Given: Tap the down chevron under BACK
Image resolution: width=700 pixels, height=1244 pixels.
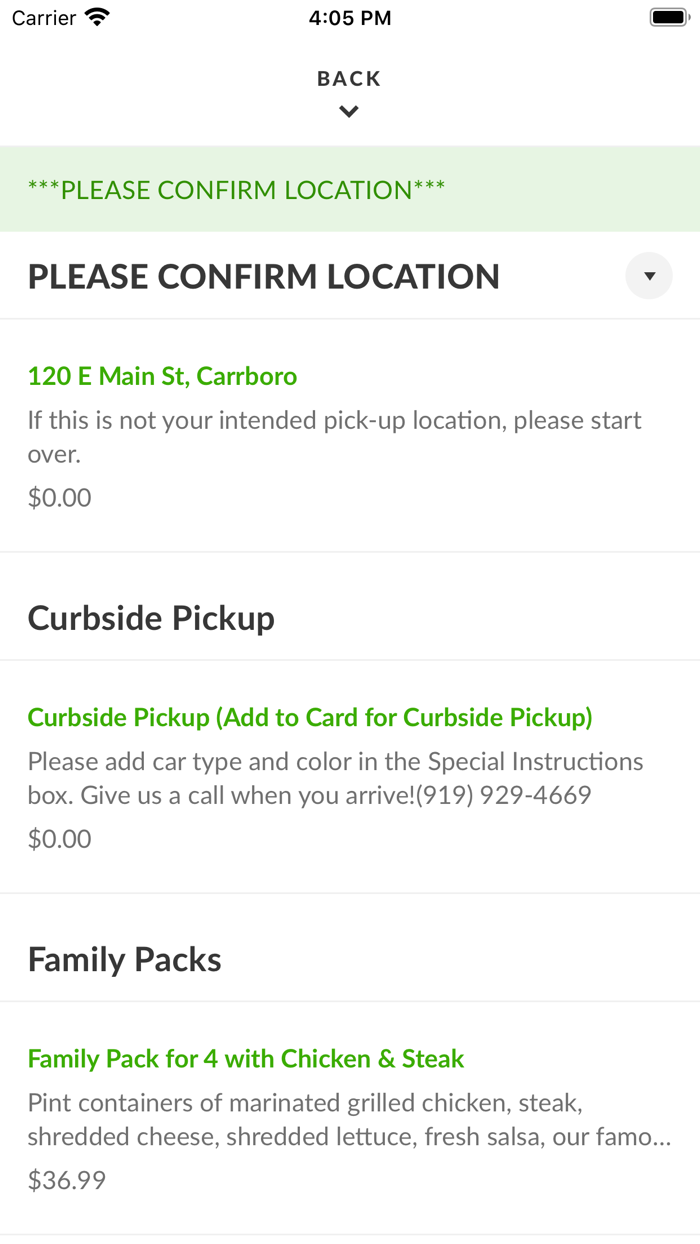Looking at the screenshot, I should [x=349, y=112].
